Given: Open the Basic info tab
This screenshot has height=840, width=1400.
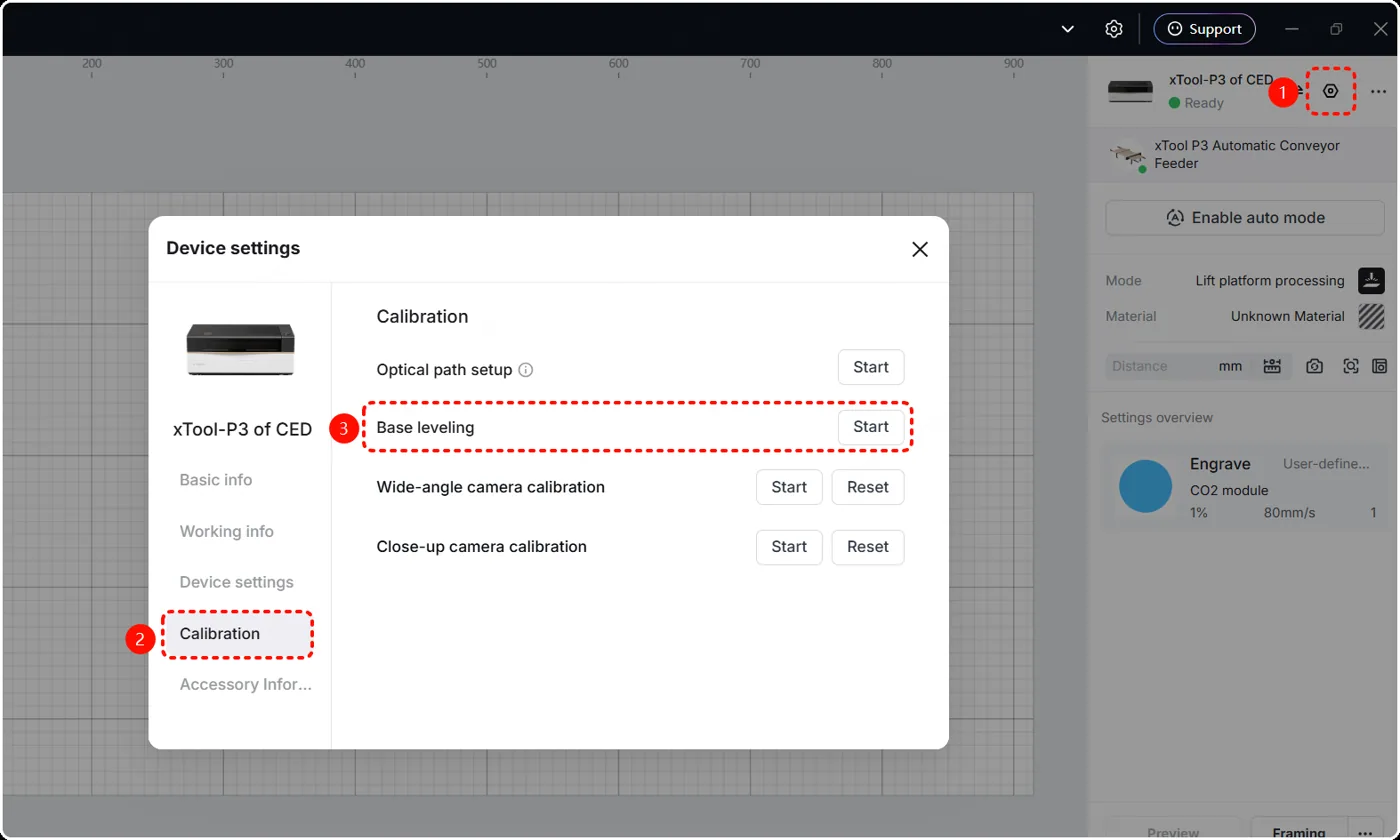Looking at the screenshot, I should point(216,480).
